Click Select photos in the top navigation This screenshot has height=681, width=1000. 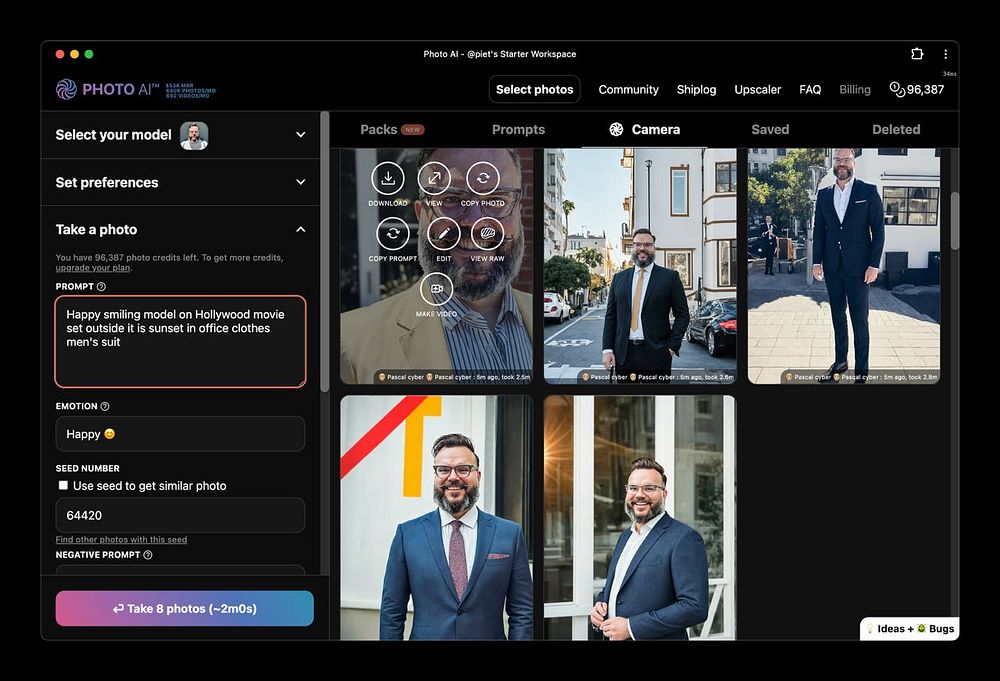point(534,89)
